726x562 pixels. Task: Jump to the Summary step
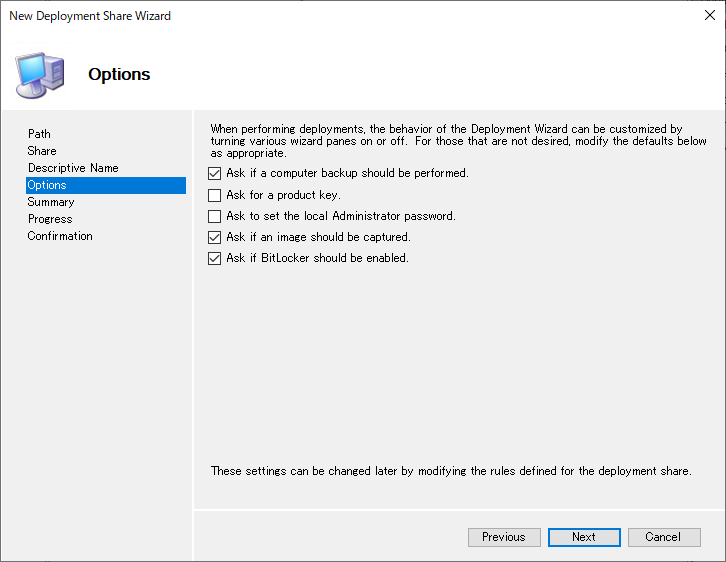pos(51,202)
